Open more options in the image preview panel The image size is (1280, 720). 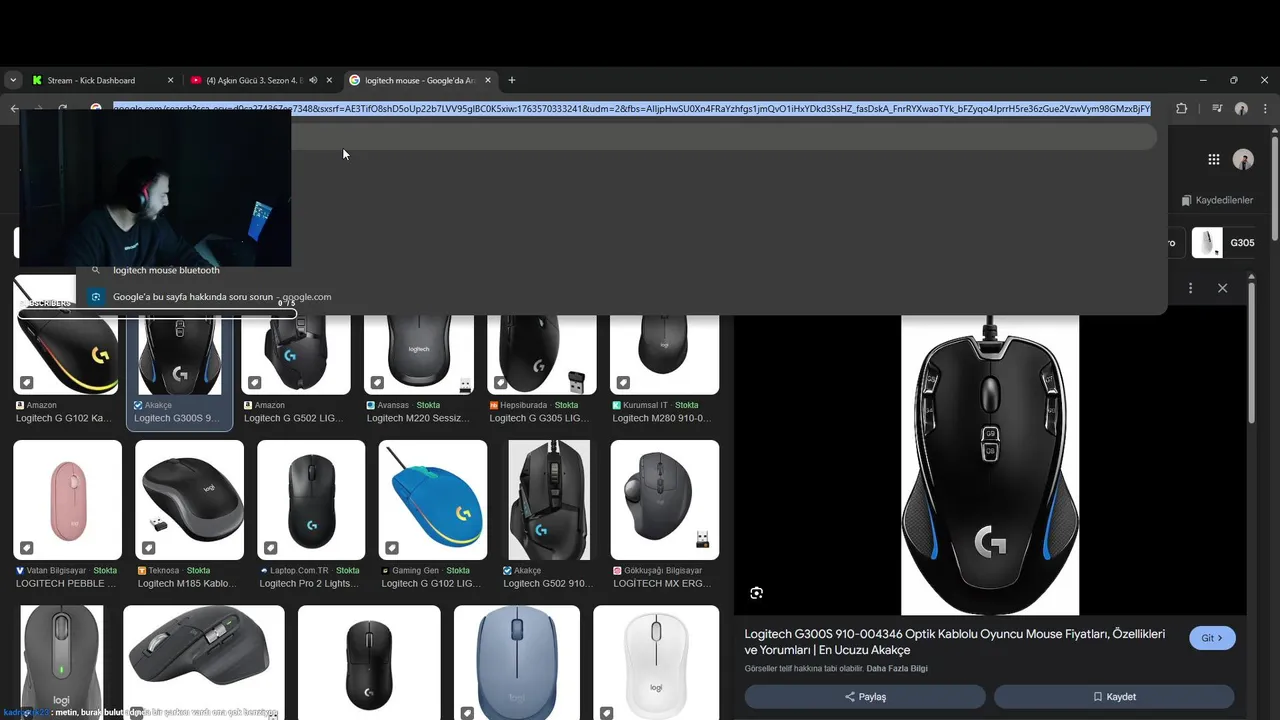point(1190,288)
